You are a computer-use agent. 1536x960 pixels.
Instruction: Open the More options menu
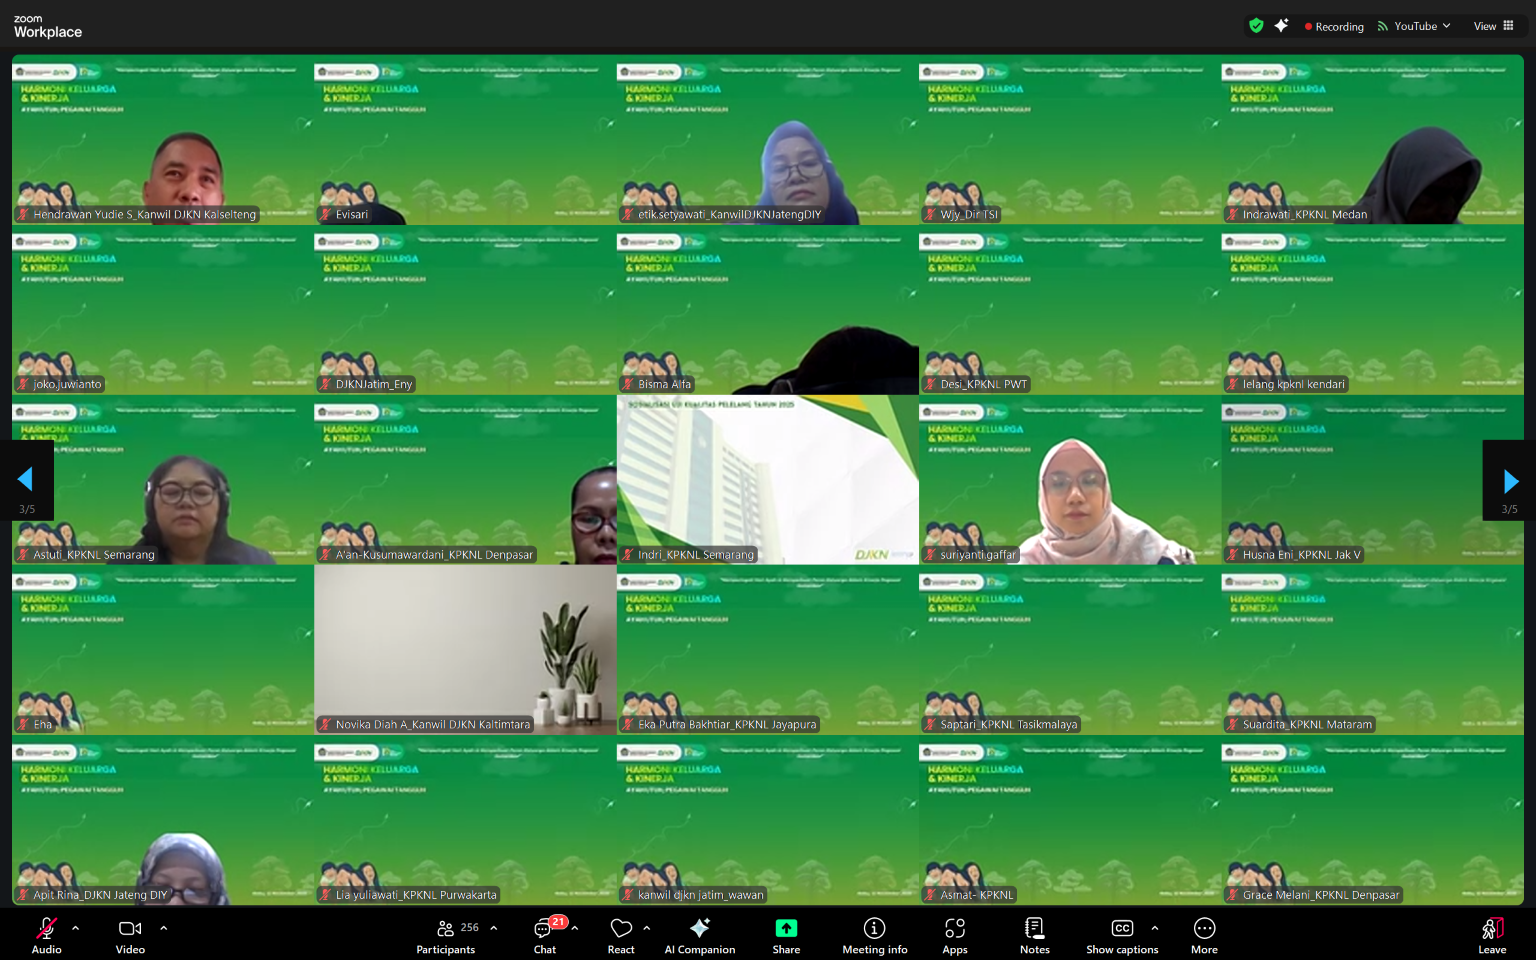pos(1204,934)
